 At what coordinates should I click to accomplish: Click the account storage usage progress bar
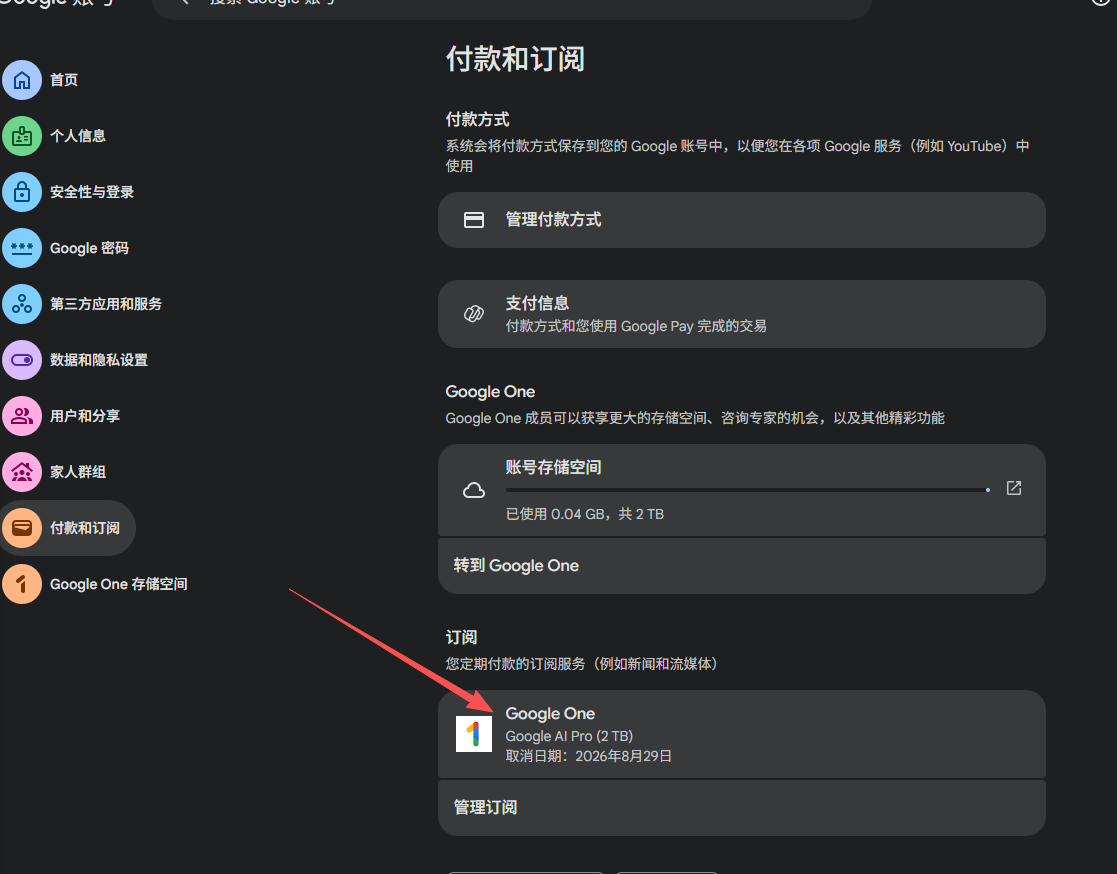[746, 490]
